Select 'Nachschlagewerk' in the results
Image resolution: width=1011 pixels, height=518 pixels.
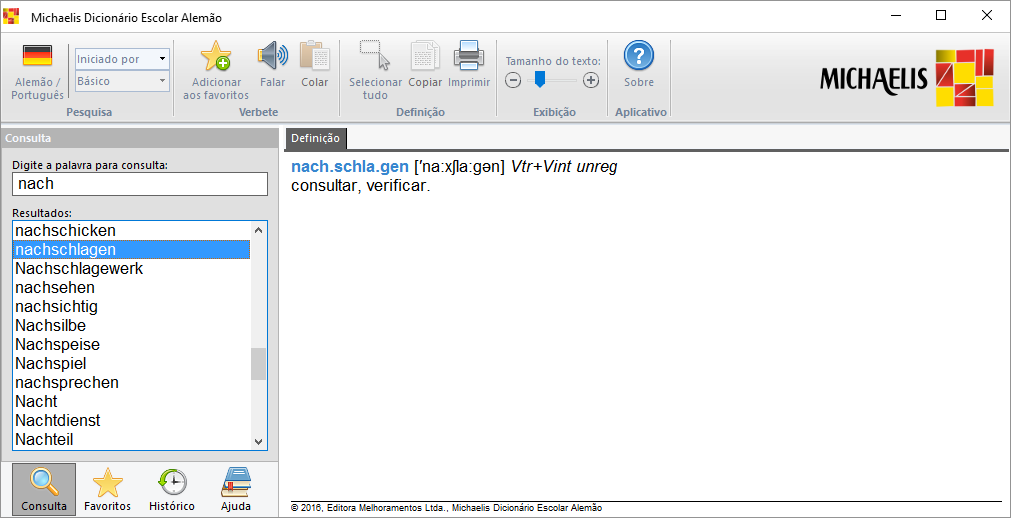point(132,268)
